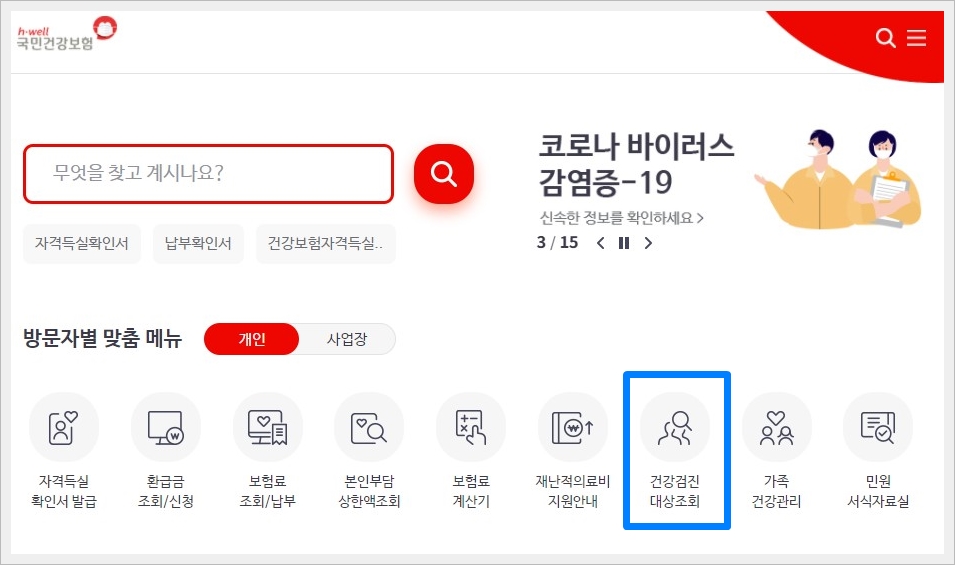Click the 본인부담 상한액조회 text label

click(369, 491)
